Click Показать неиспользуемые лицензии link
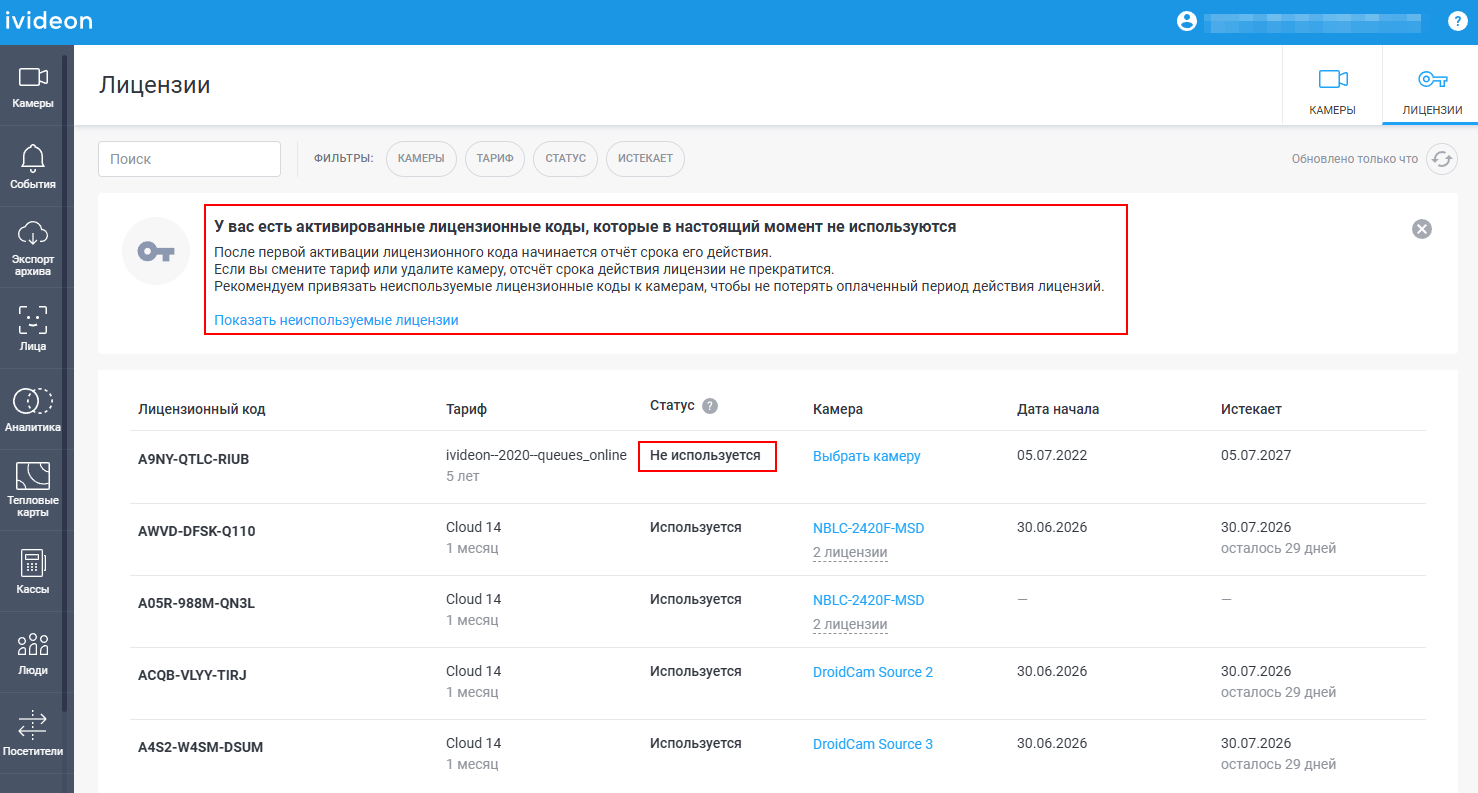 336,320
